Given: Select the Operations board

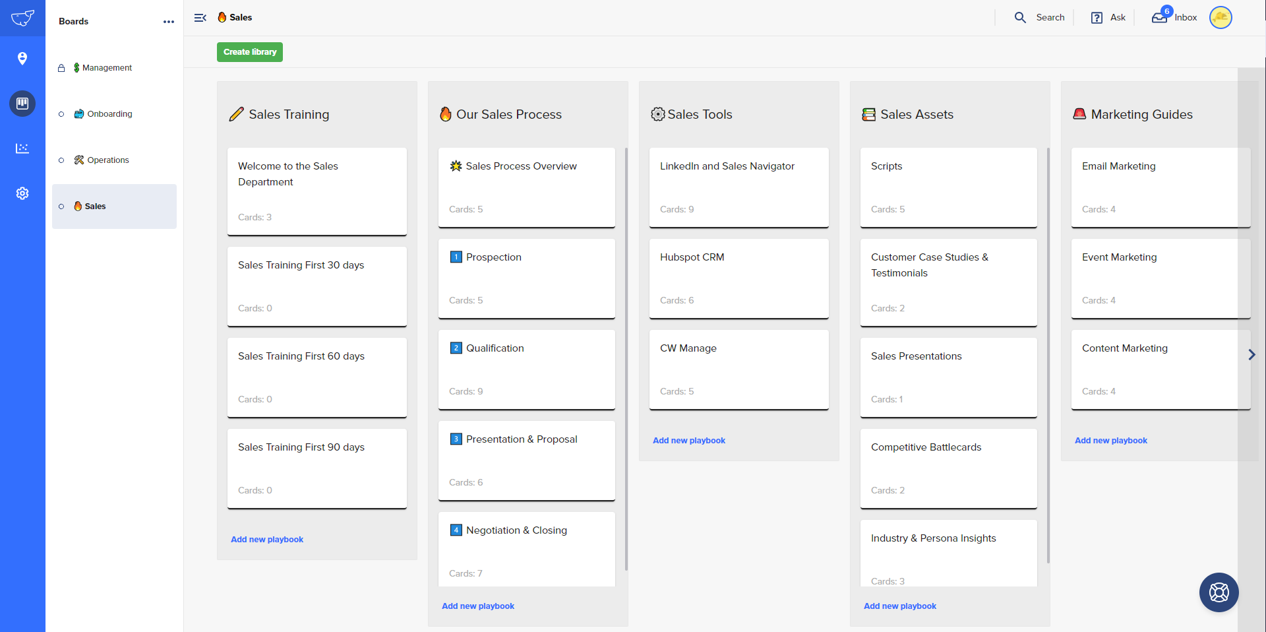Looking at the screenshot, I should coord(107,160).
